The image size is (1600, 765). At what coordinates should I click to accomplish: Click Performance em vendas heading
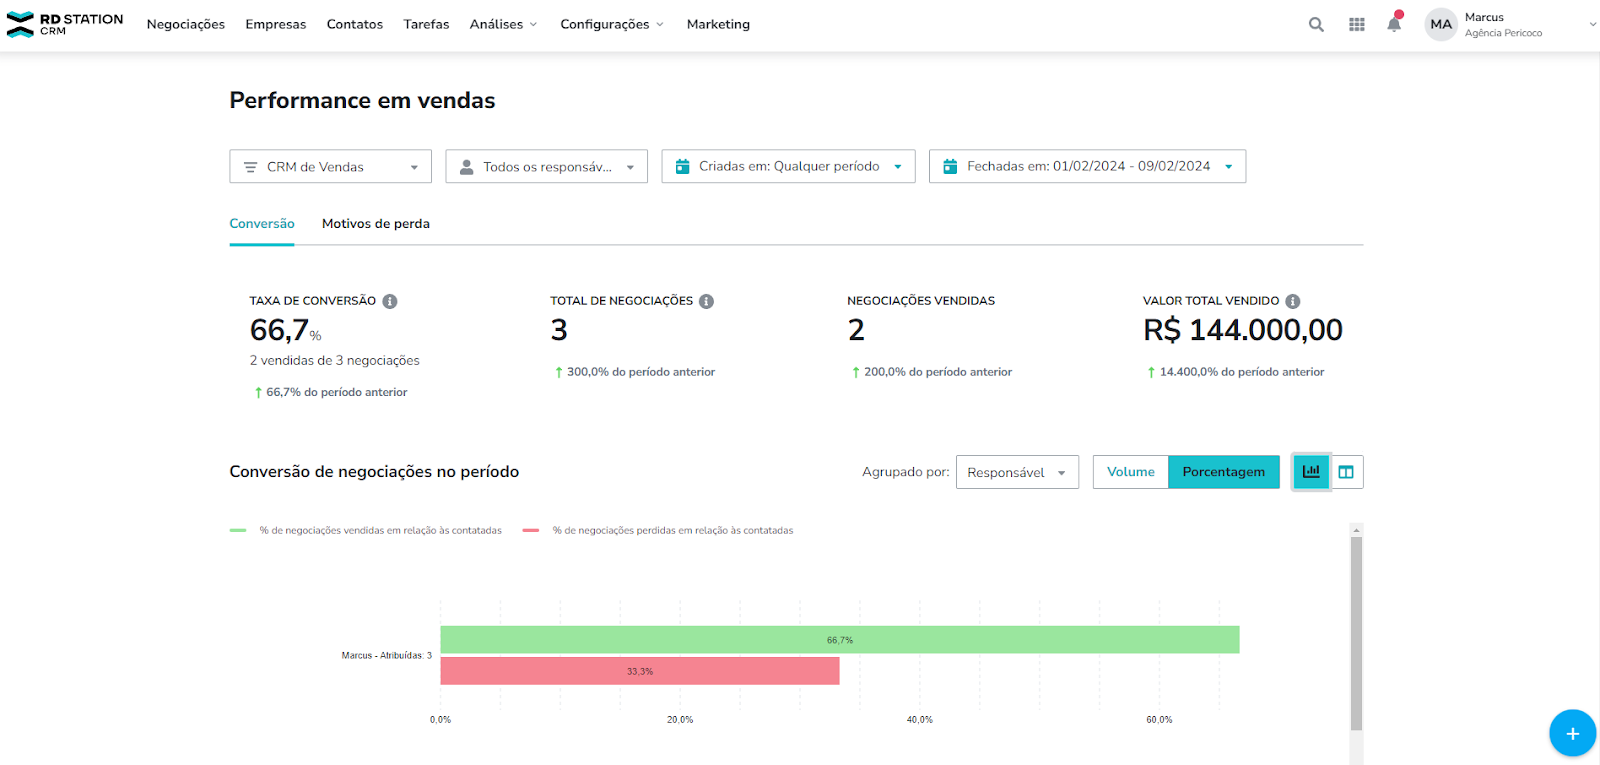pos(362,101)
